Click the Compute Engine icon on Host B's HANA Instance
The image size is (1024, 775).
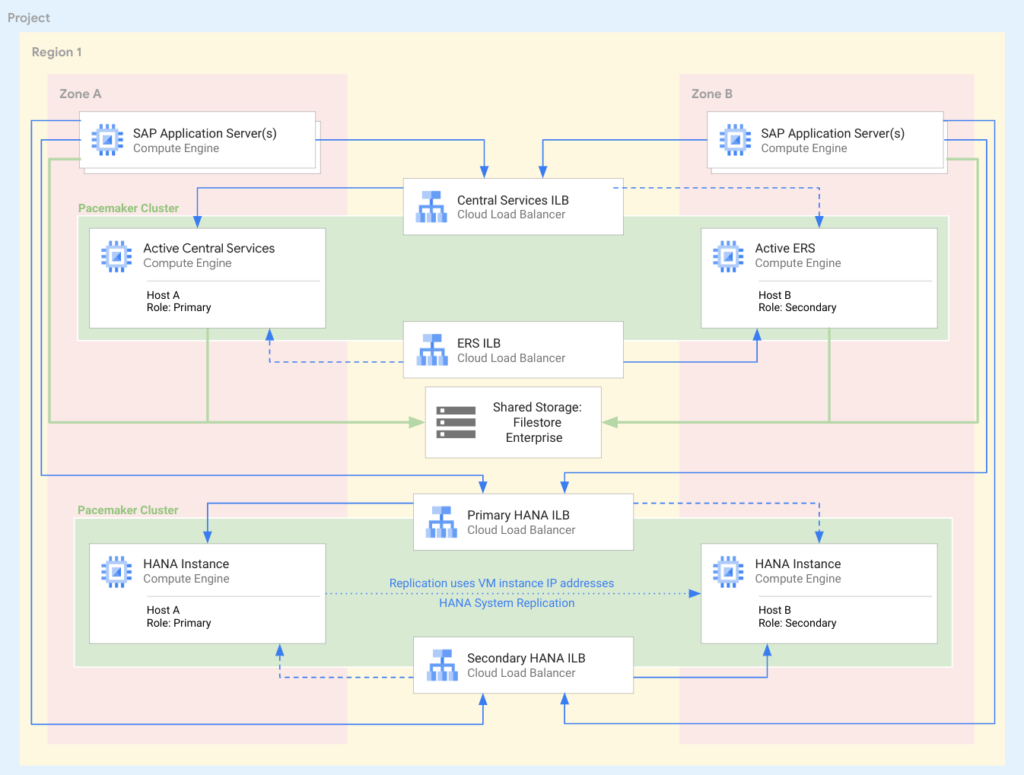click(x=728, y=570)
